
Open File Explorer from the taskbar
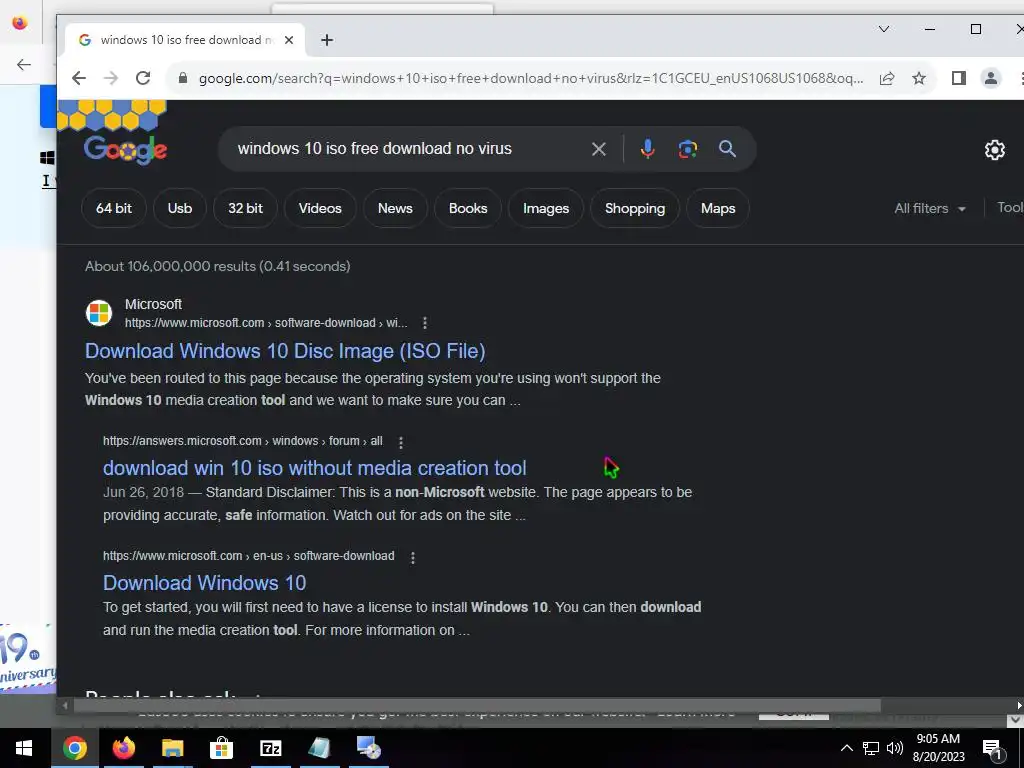[x=172, y=748]
